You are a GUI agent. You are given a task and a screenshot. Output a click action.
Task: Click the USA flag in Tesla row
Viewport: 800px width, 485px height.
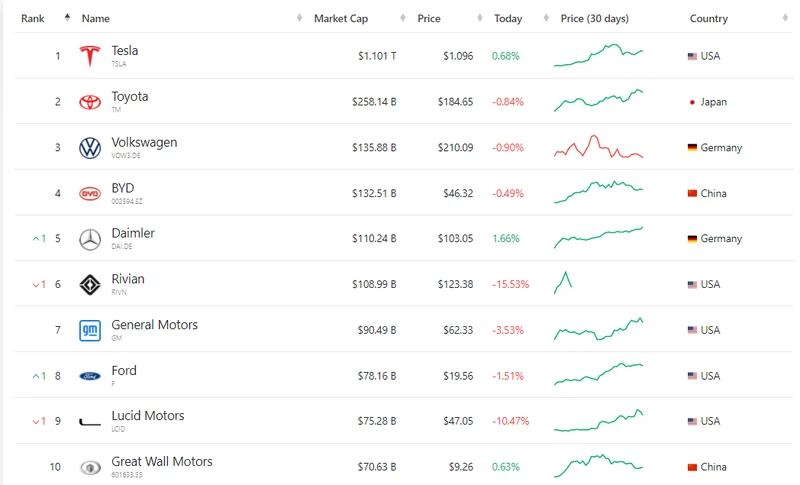coord(692,56)
